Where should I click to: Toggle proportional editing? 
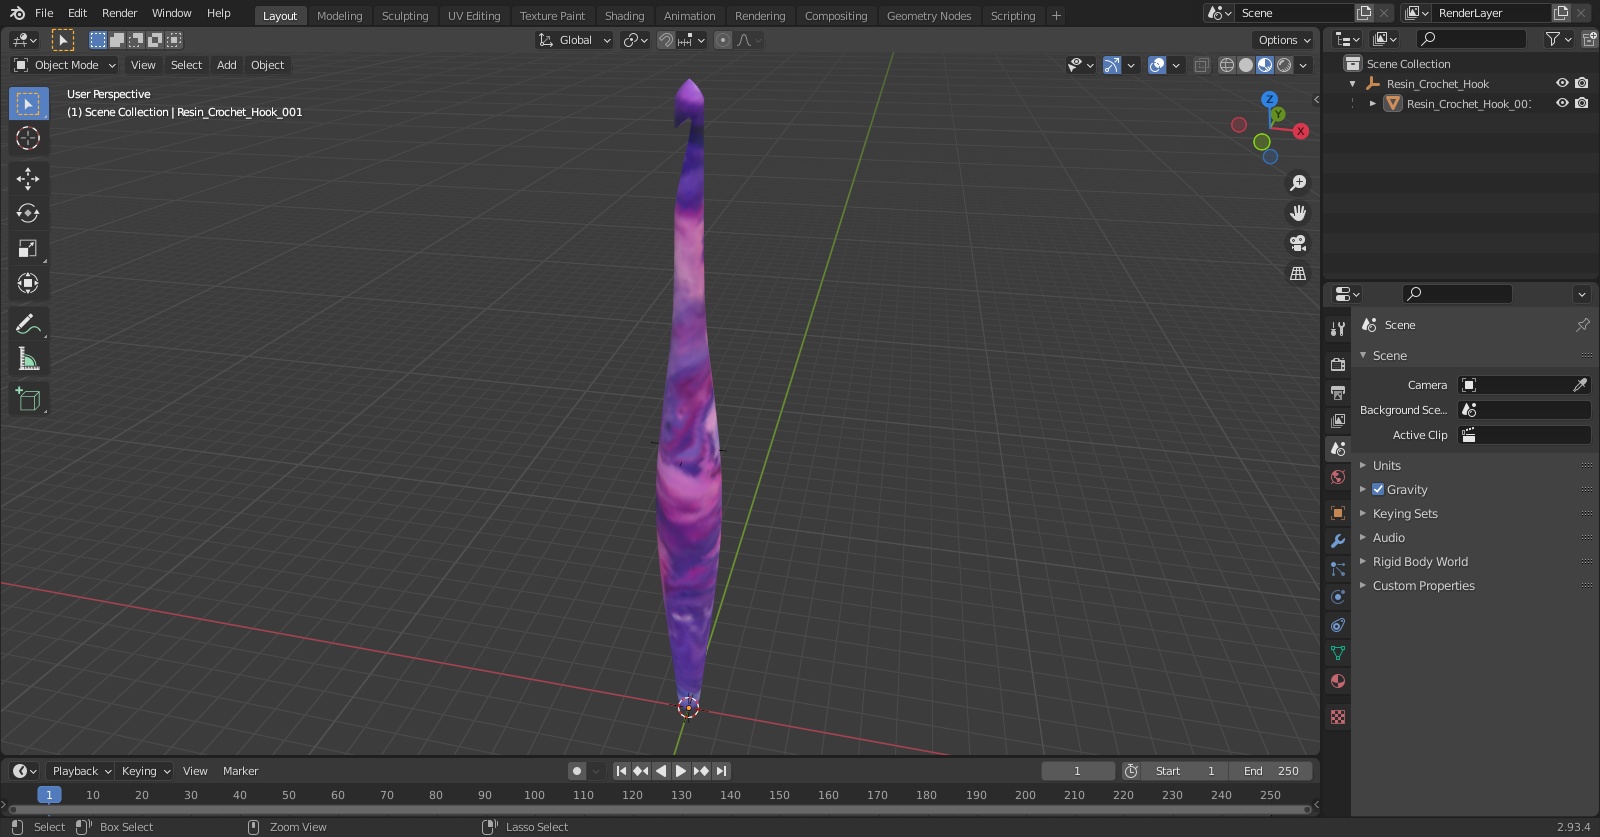click(723, 40)
